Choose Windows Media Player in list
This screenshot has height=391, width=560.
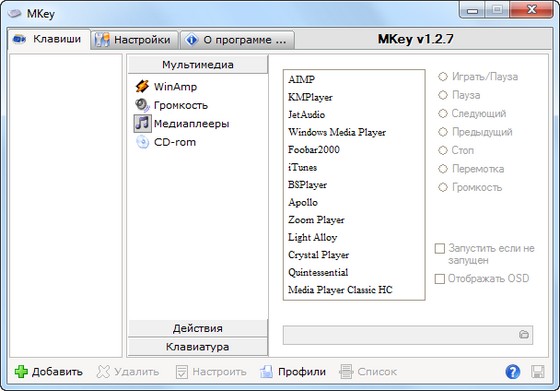point(337,132)
